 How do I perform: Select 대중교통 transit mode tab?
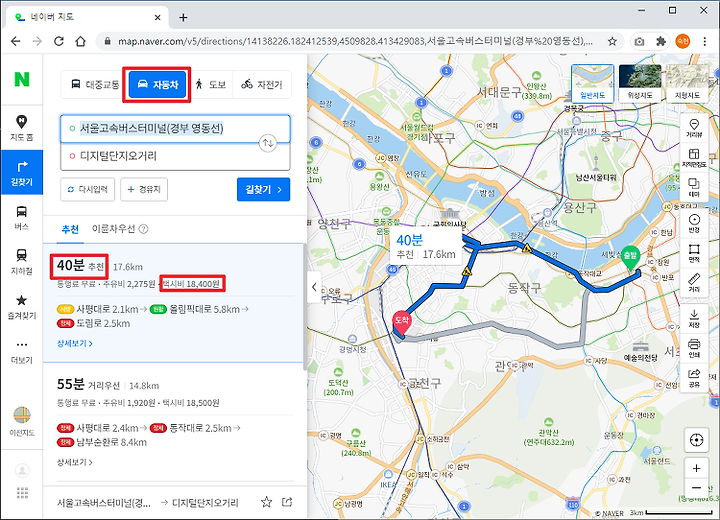[94, 85]
